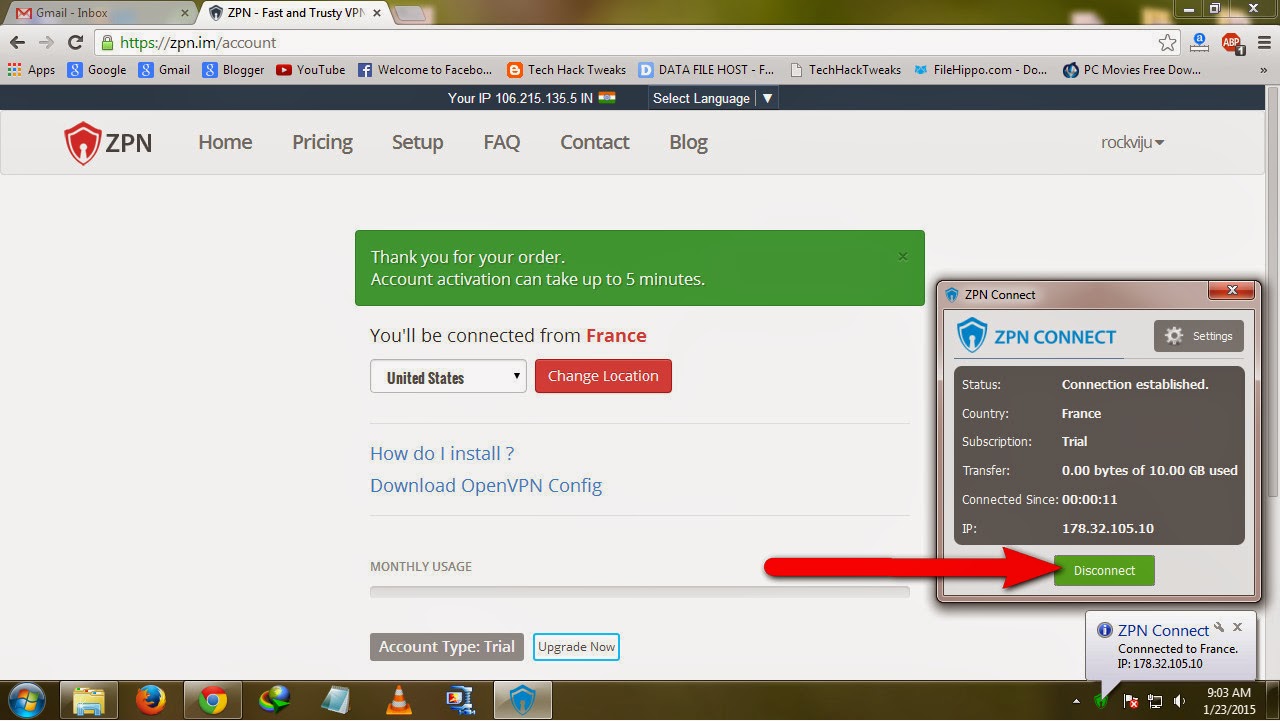Open the Google bookmark
Image resolution: width=1280 pixels, height=721 pixels.
tap(97, 70)
